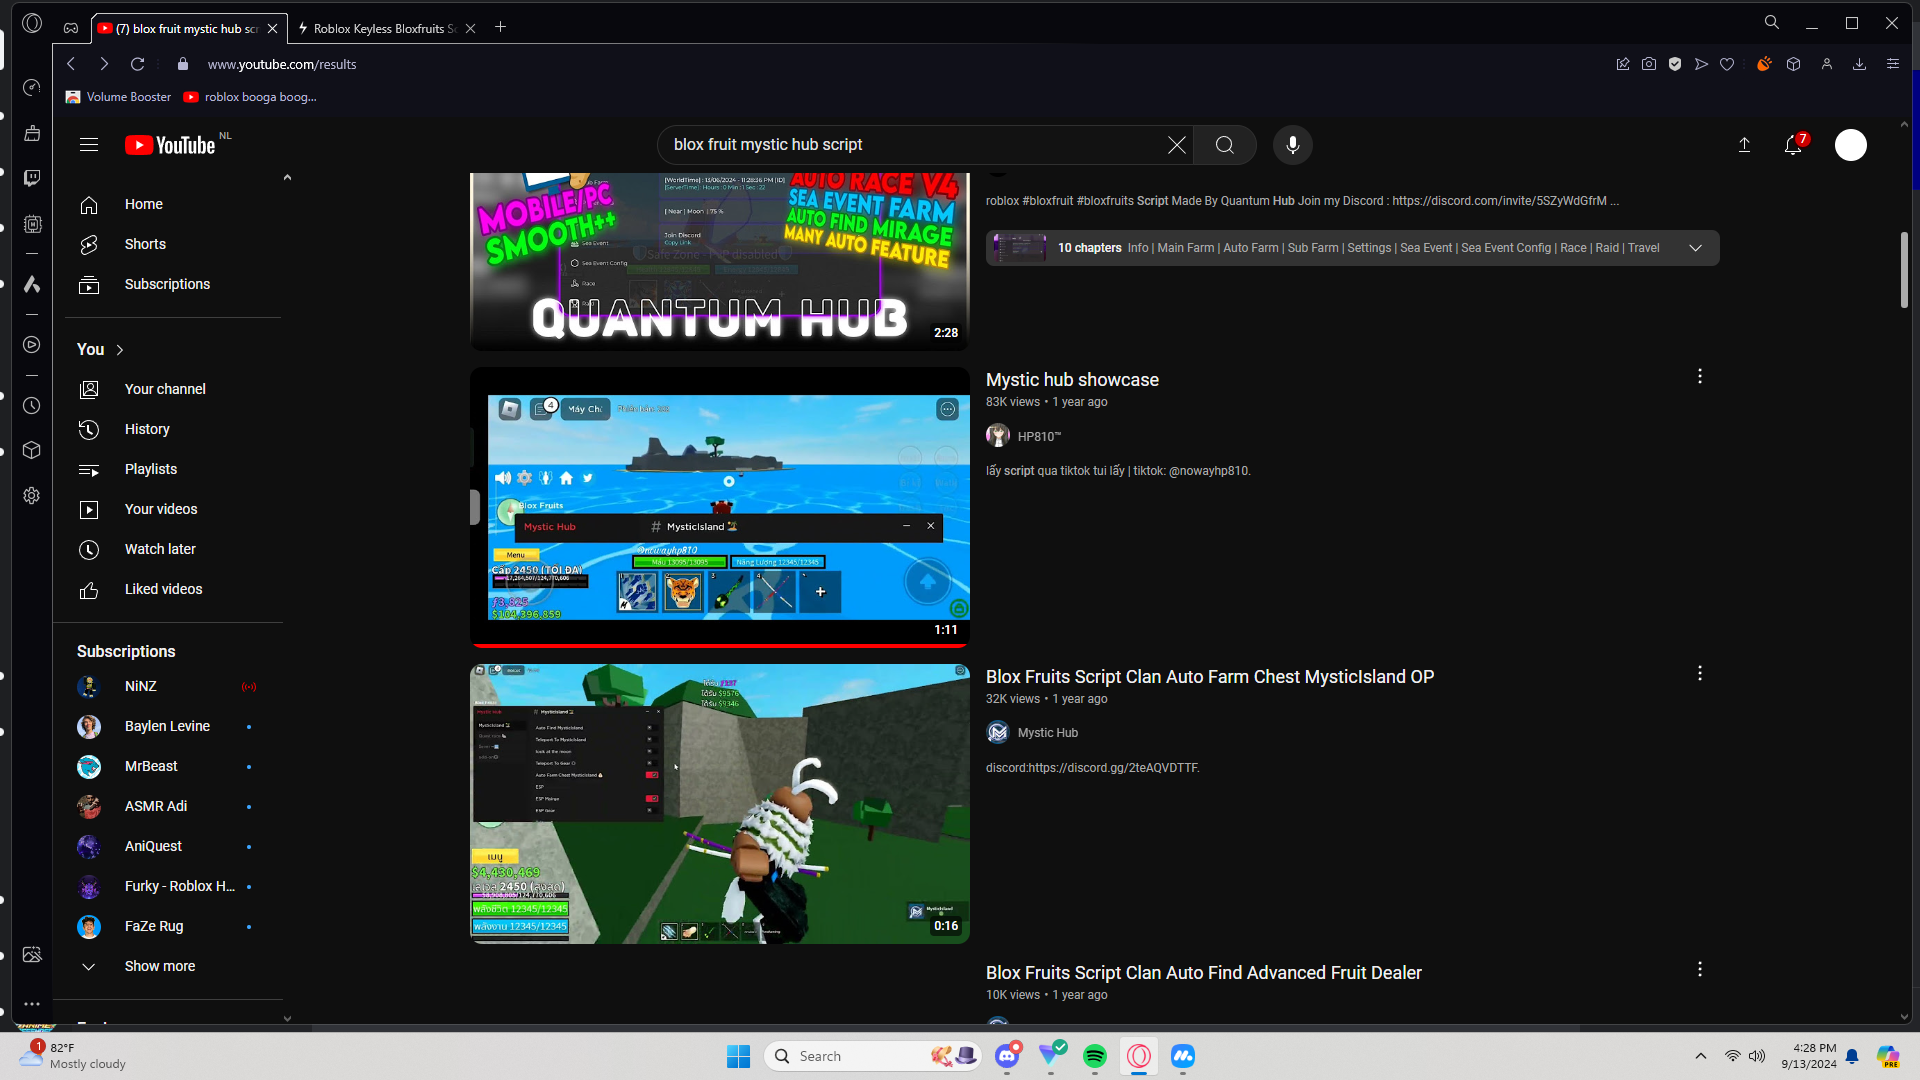Open options menu for Mystic hub showcase
This screenshot has width=1920, height=1080.
click(1700, 377)
